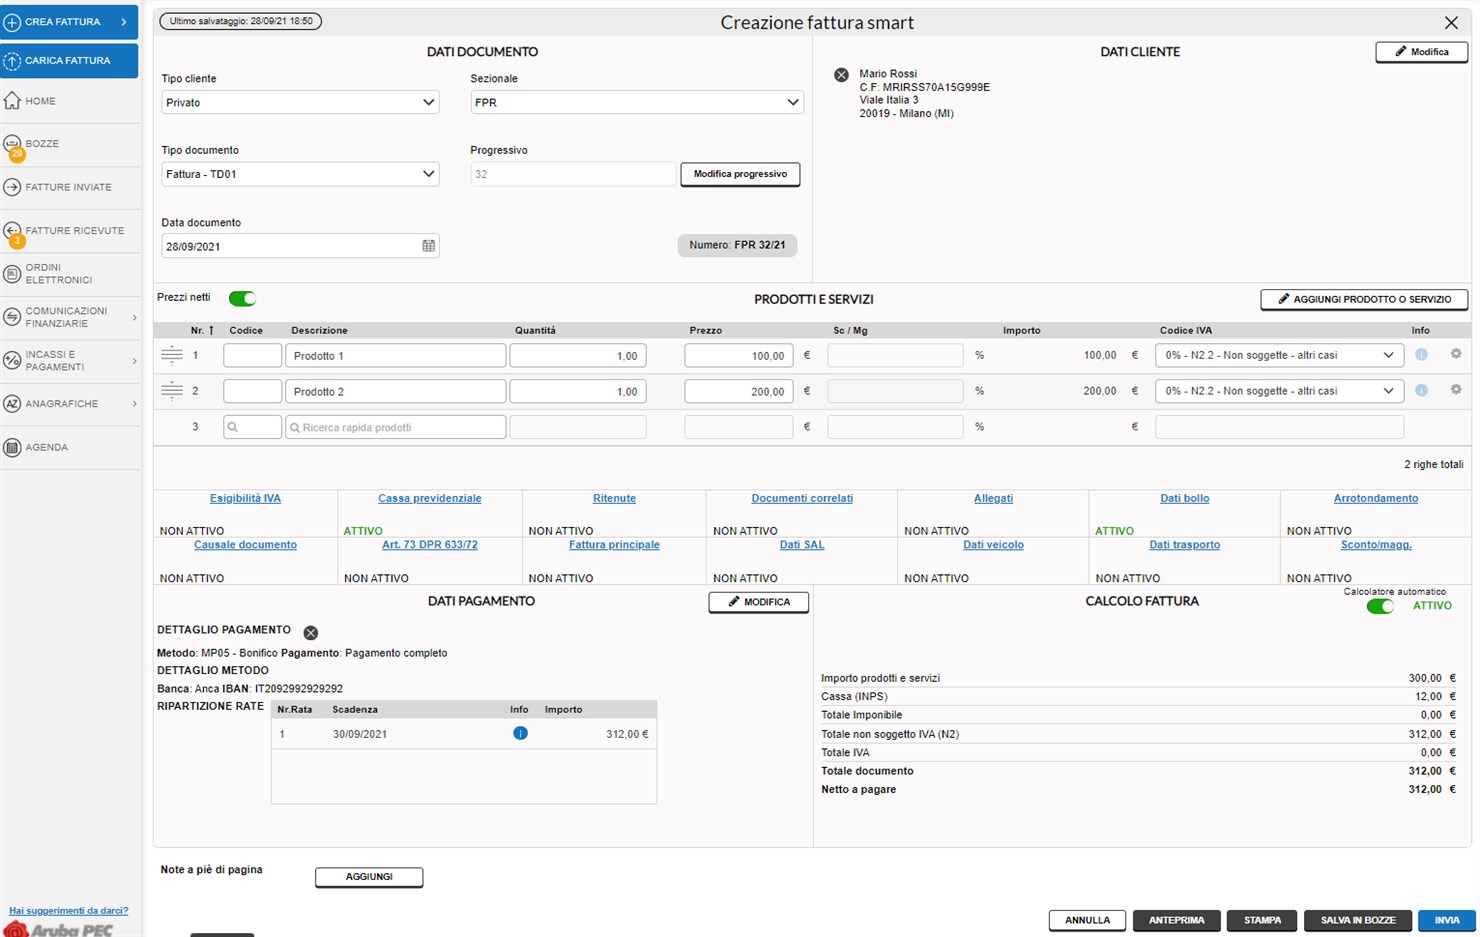Click Data documento date field
This screenshot has width=1480, height=937.
coord(300,246)
